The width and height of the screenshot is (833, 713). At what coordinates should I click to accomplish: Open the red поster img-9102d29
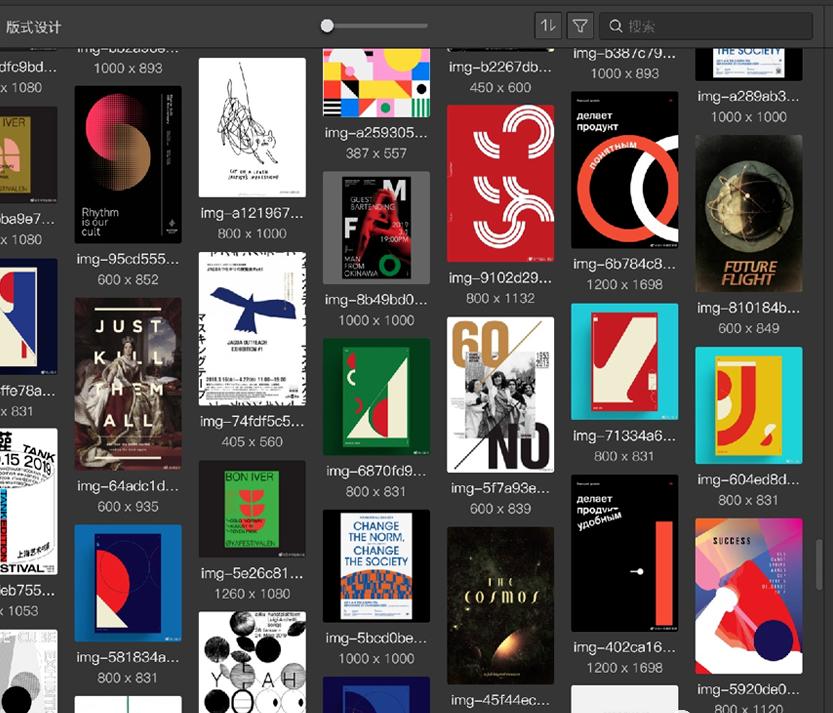tap(500, 185)
